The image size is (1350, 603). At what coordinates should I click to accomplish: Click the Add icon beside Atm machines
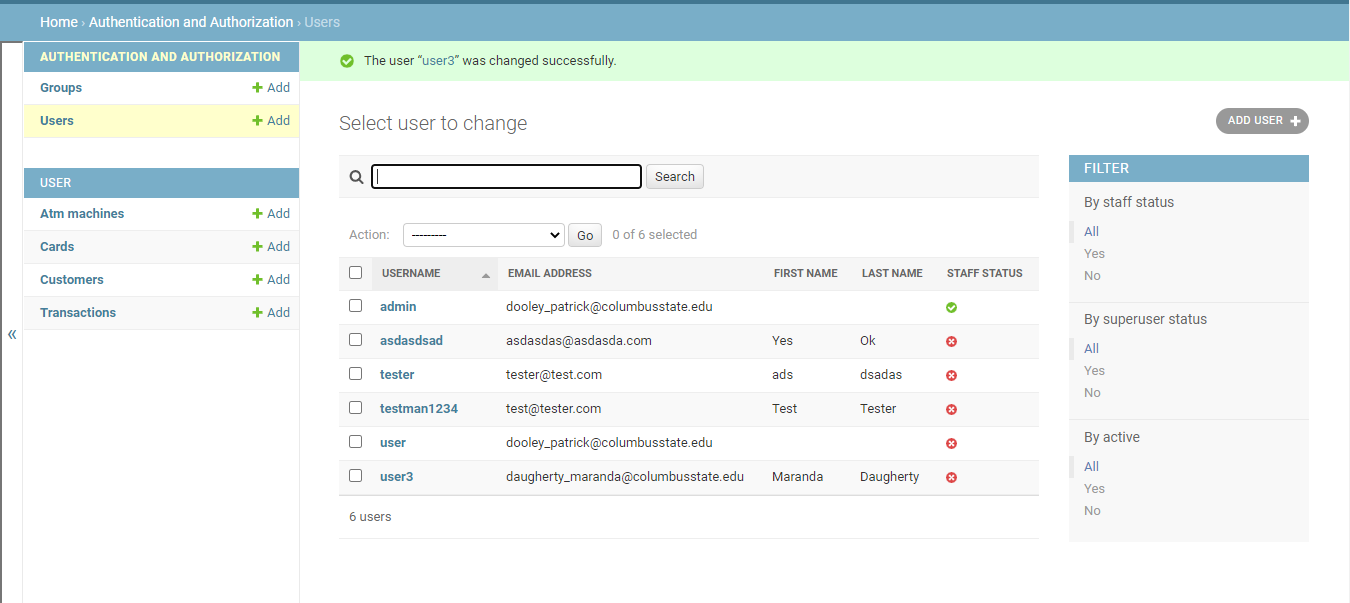257,214
